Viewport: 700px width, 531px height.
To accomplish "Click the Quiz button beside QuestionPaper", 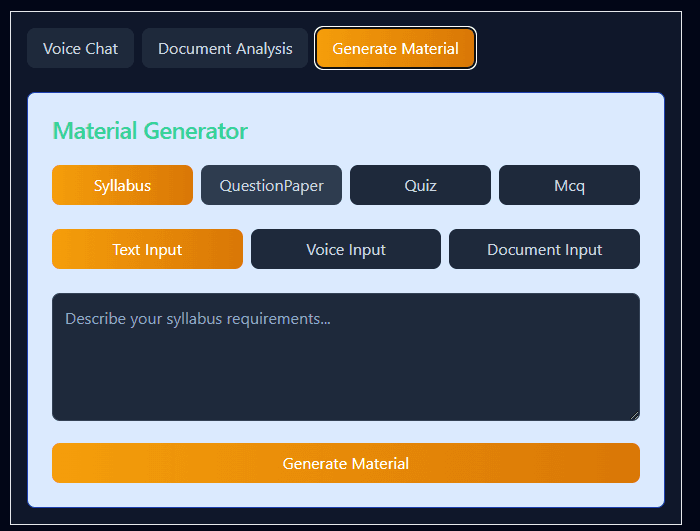I will pos(420,185).
